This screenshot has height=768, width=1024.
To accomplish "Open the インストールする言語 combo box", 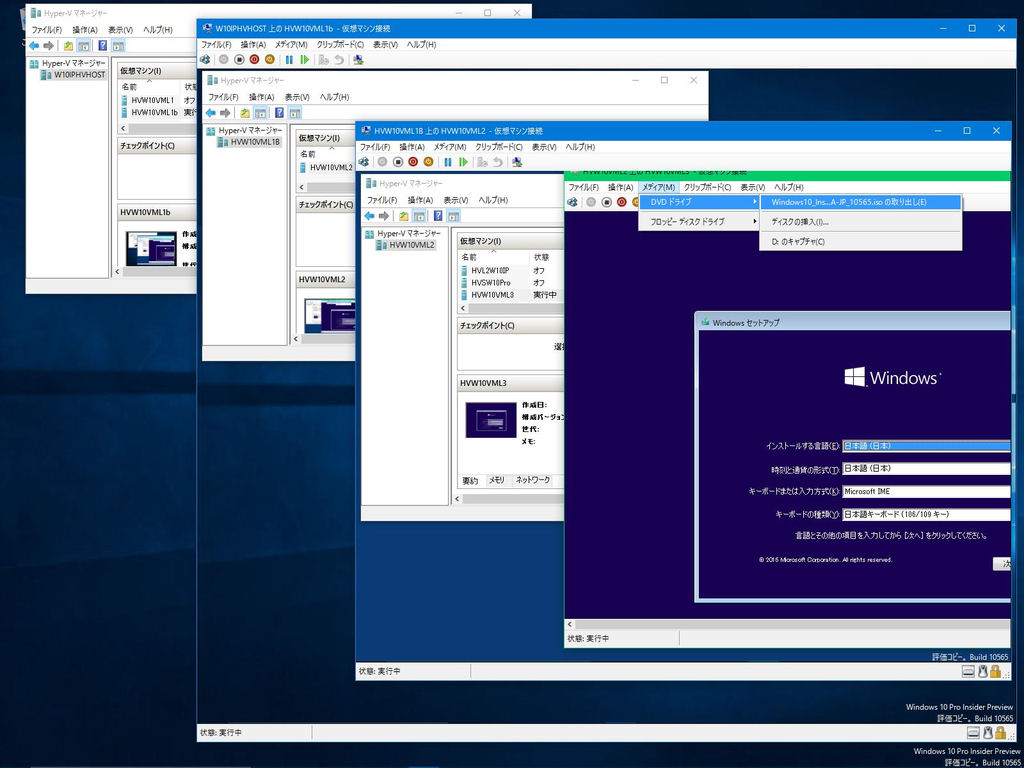I will pos(927,446).
